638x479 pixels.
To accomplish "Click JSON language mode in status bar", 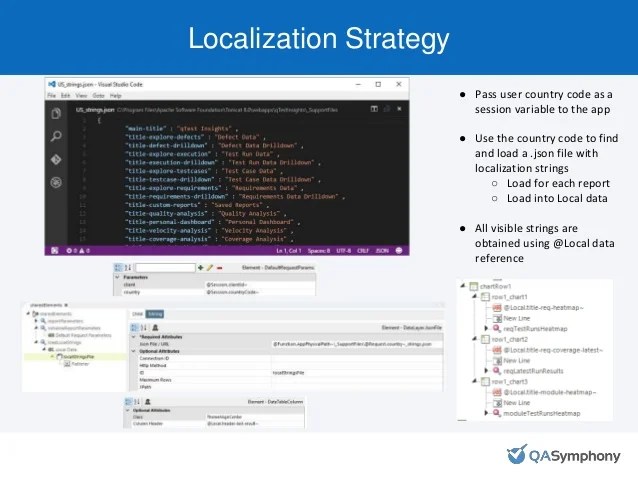I will coord(382,251).
